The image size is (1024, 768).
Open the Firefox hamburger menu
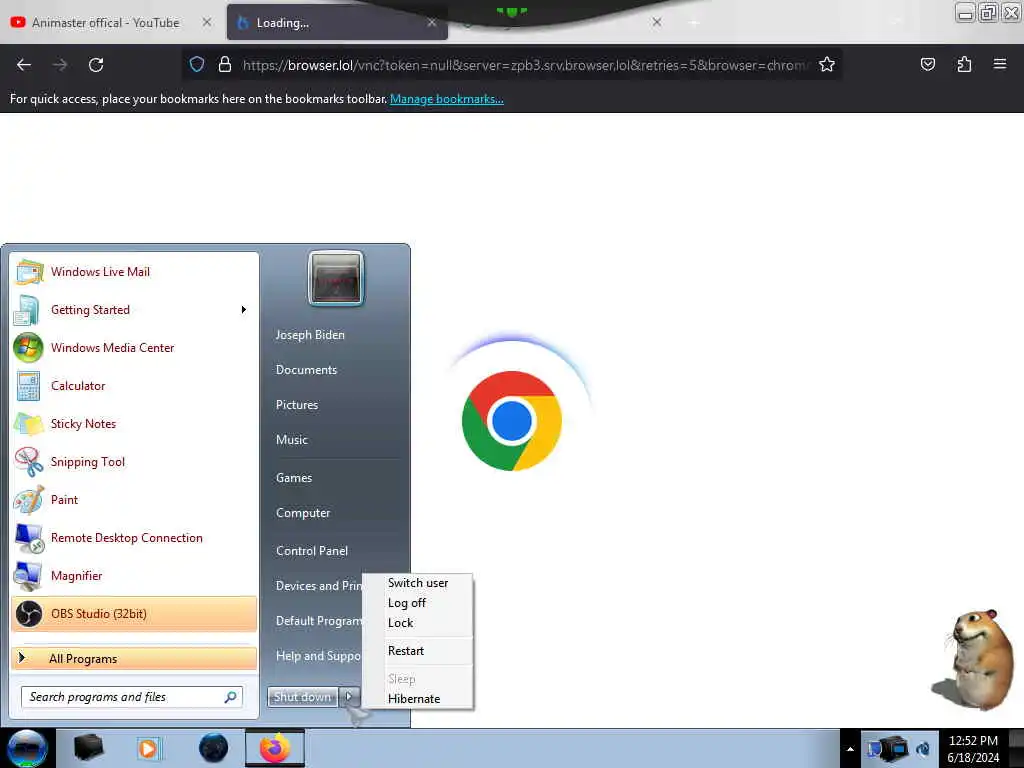click(1000, 64)
